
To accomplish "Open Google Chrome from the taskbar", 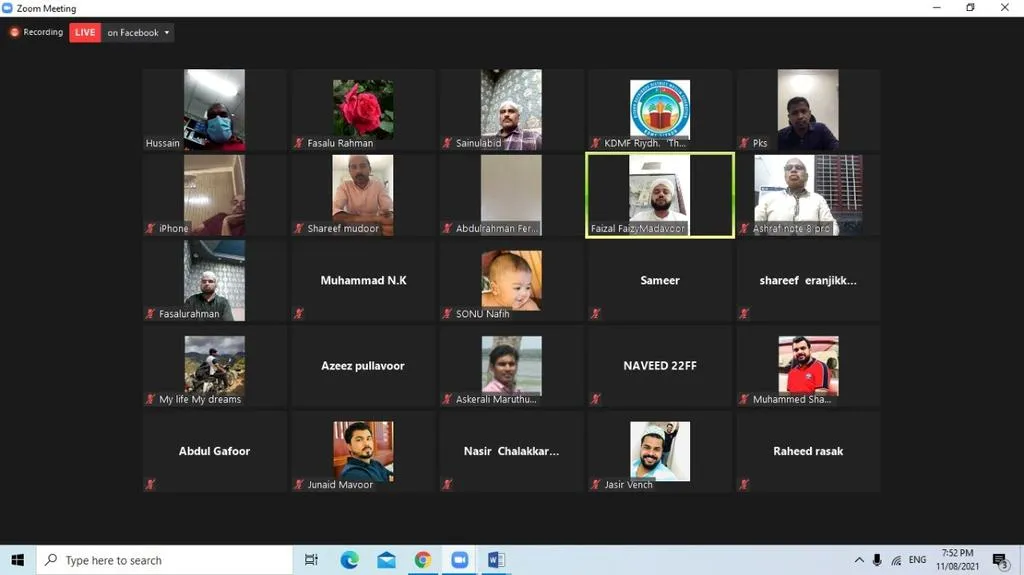I will click(x=423, y=560).
